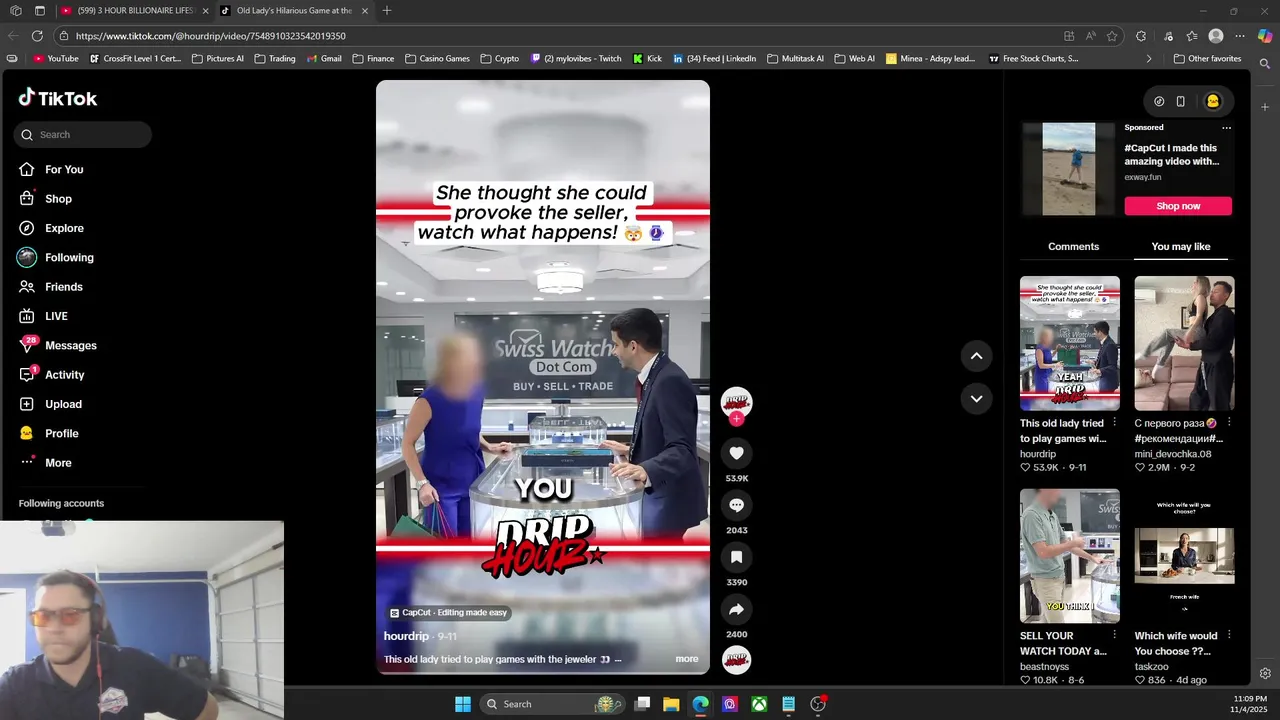Screen dimensions: 1280x720
Task: Switch to the Comments tab
Action: [x=1073, y=247]
